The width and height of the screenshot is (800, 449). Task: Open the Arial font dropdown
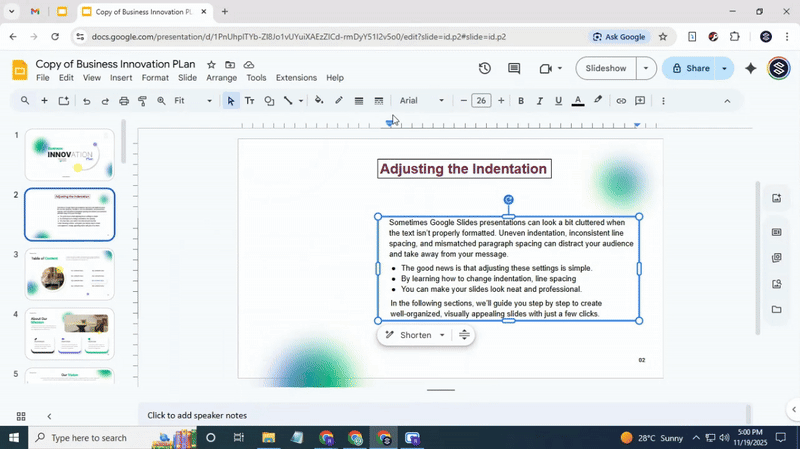pyautogui.click(x=422, y=101)
